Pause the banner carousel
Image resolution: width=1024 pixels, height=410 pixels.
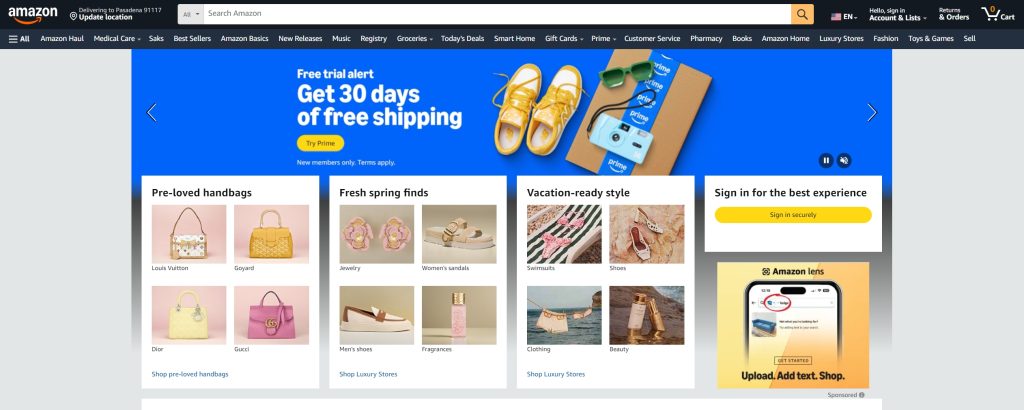pyautogui.click(x=826, y=161)
